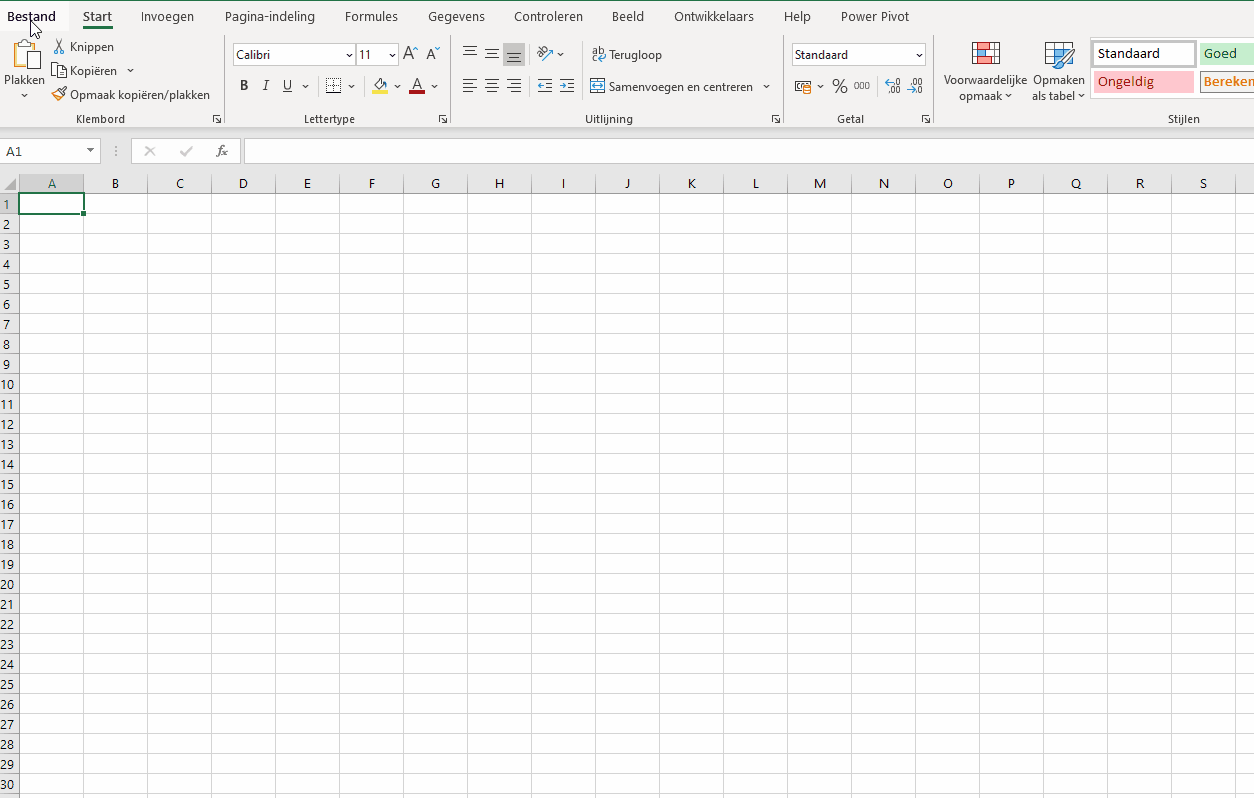Click Opmaken als tabel
Image resolution: width=1254 pixels, height=798 pixels.
[x=1057, y=70]
